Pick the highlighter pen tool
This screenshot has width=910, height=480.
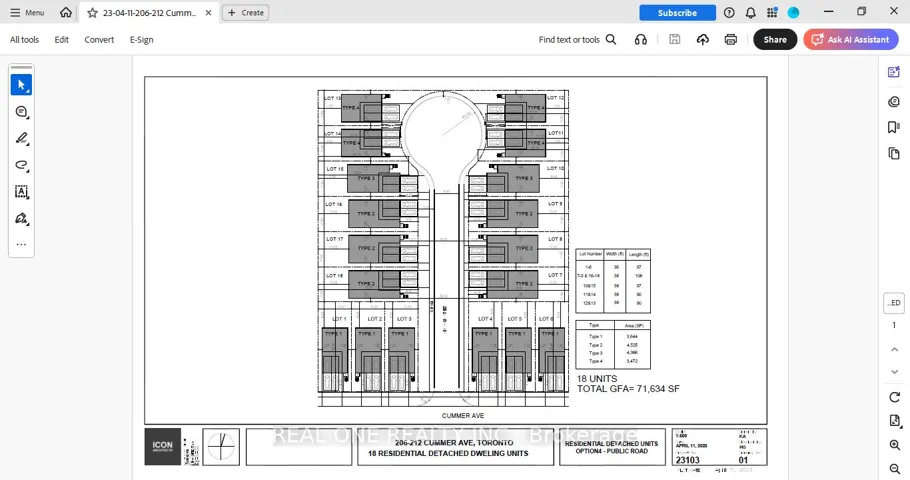21,139
